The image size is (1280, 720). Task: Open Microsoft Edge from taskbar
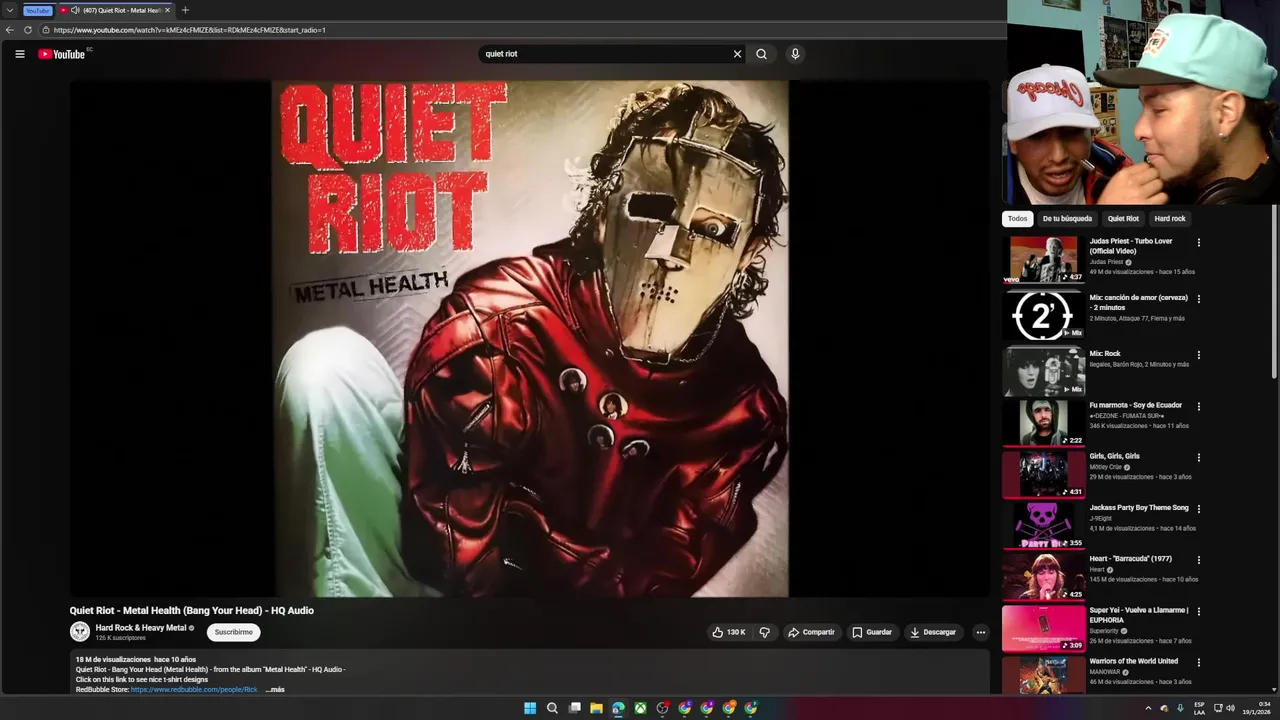pos(618,708)
